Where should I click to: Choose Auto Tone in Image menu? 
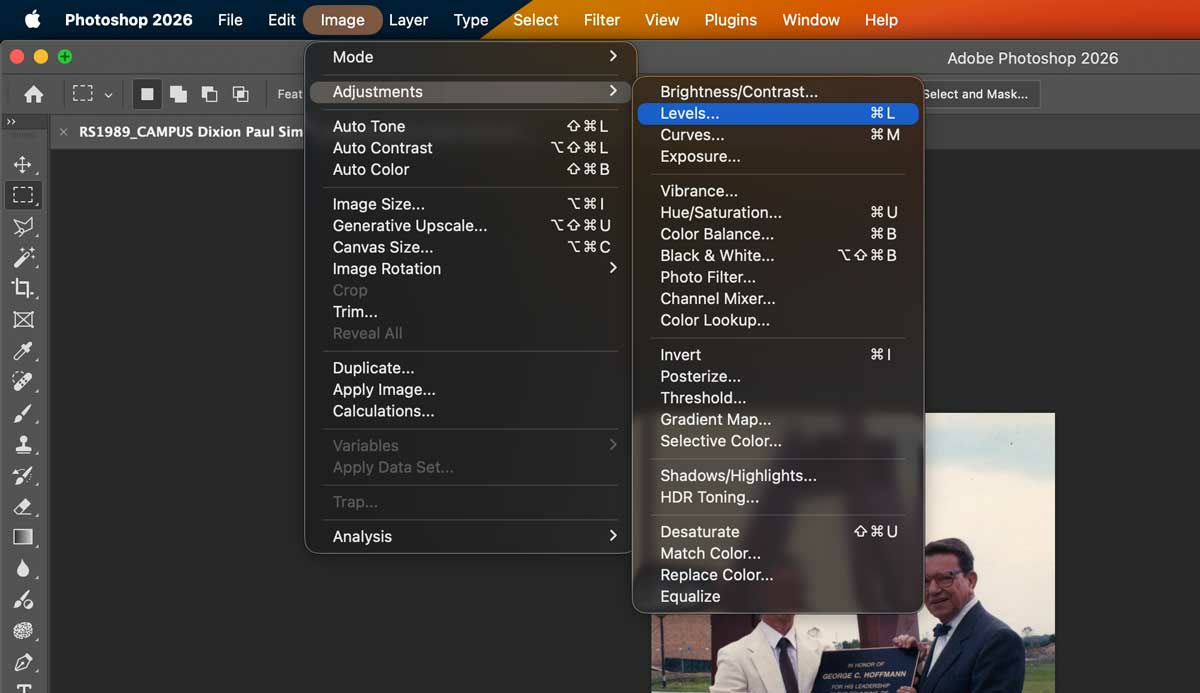click(x=470, y=126)
